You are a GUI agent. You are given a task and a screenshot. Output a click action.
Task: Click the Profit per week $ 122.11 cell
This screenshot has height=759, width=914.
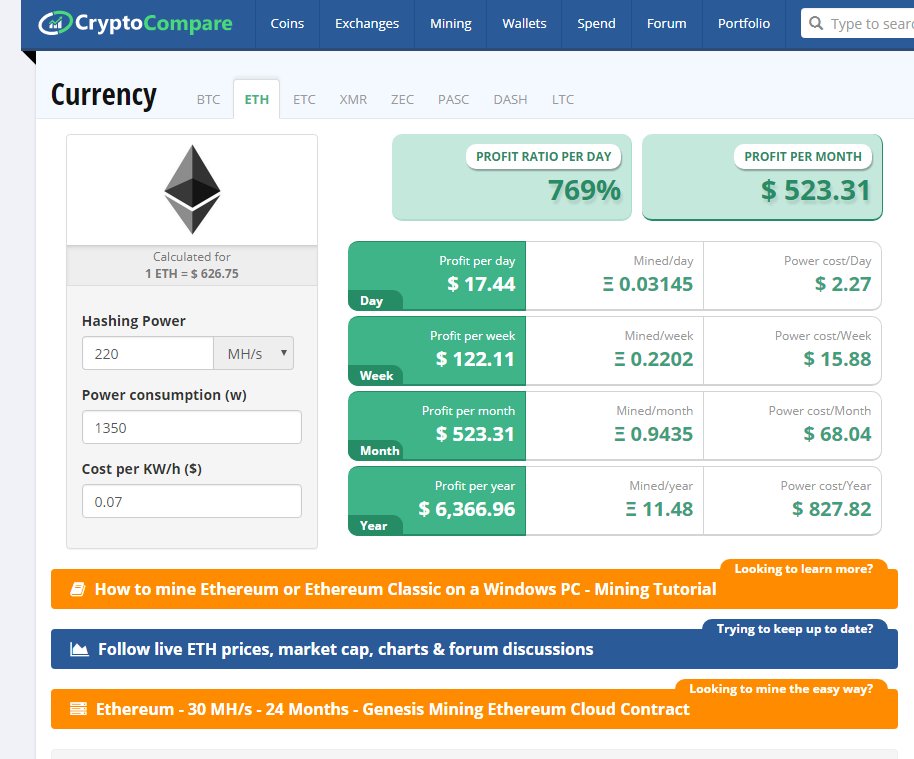(437, 351)
